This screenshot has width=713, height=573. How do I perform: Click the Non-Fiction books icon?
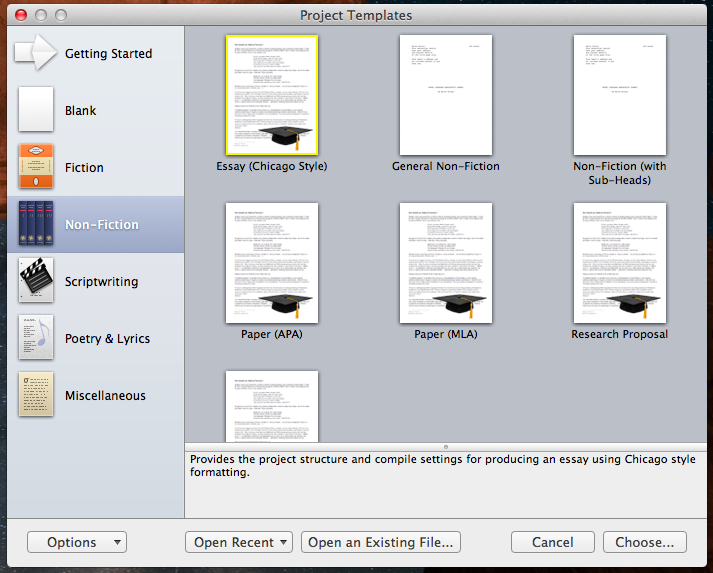(36, 224)
